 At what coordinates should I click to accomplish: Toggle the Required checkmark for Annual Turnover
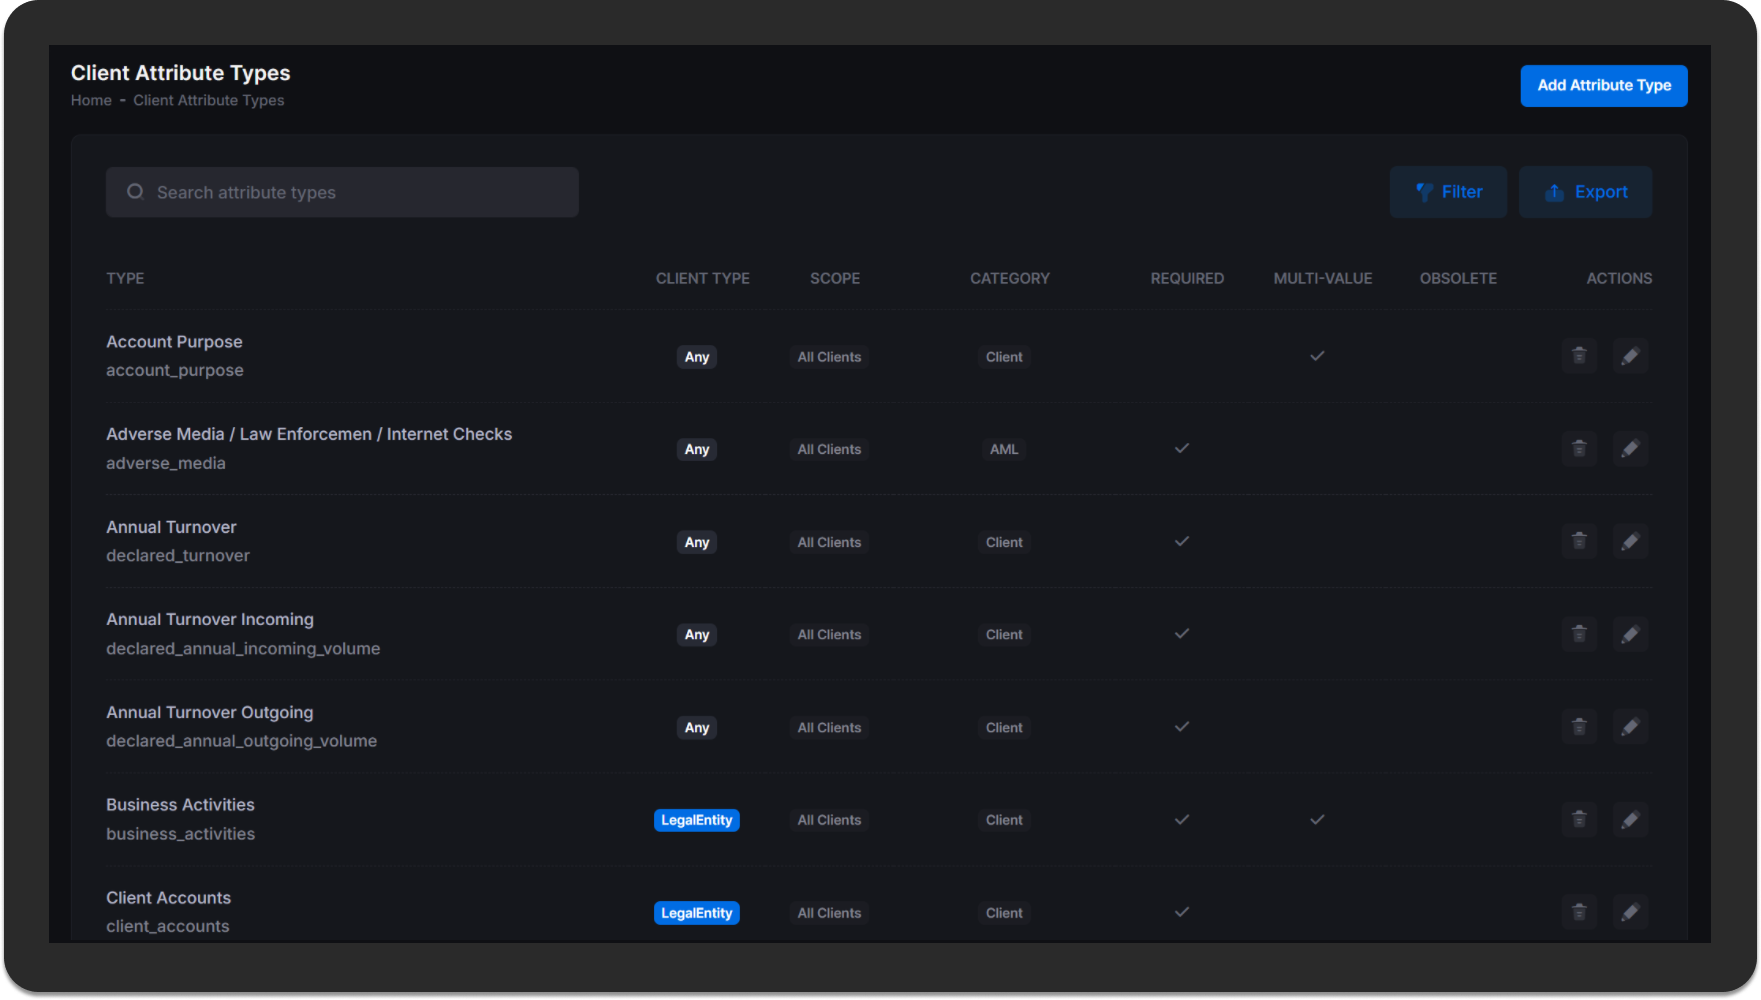[1181, 541]
